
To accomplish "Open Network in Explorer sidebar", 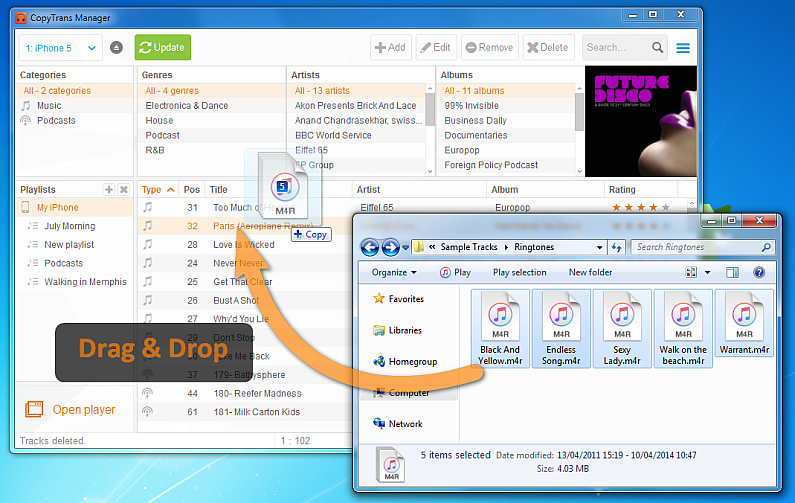I will 398,424.
